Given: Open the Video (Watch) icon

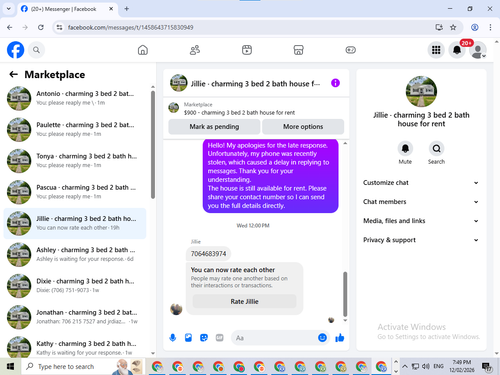Looking at the screenshot, I should tap(247, 50).
